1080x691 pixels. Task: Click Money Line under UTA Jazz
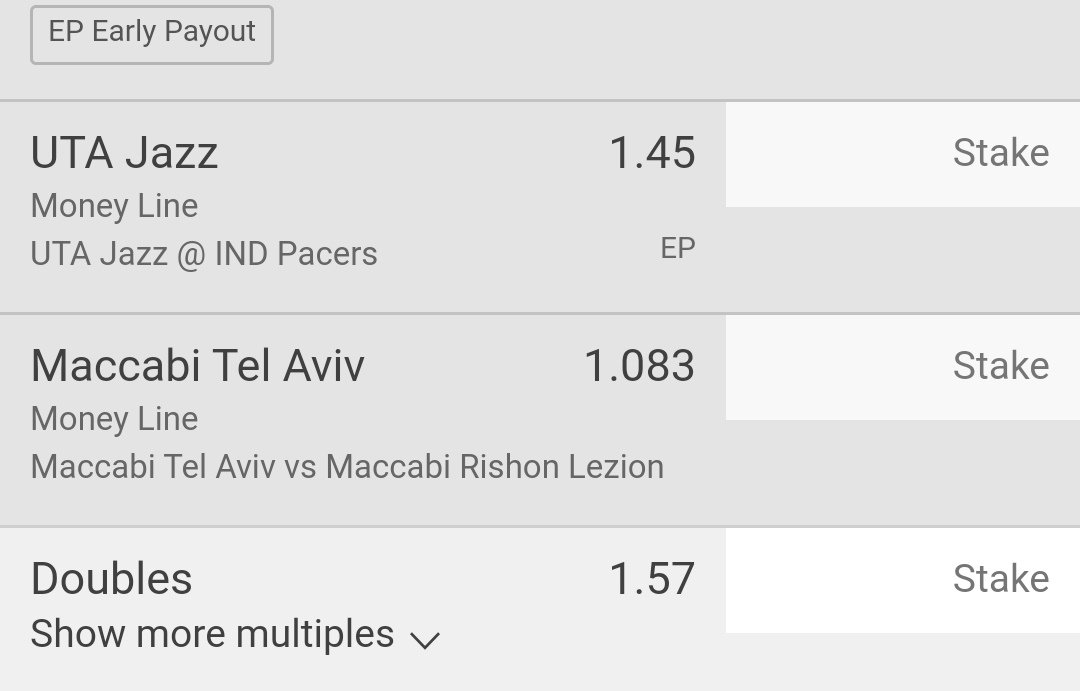114,206
